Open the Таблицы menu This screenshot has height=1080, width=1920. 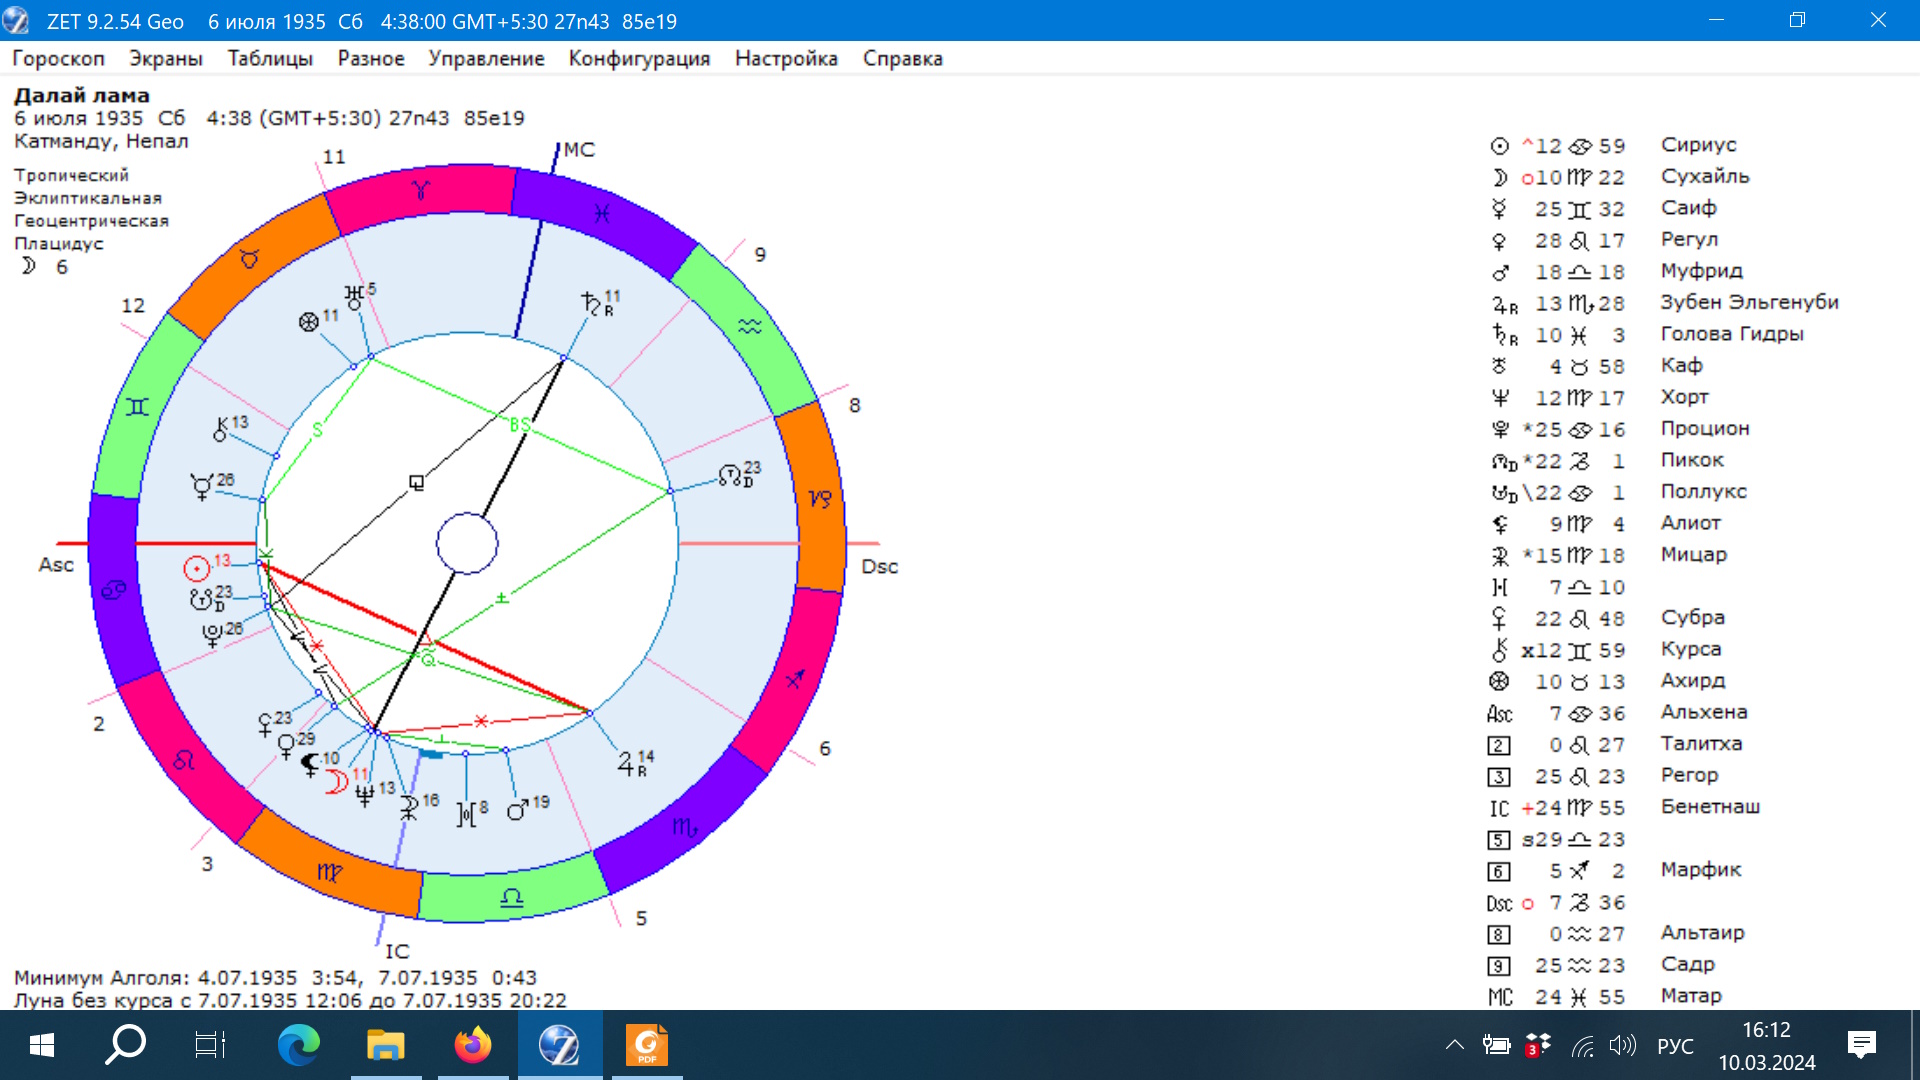point(270,58)
